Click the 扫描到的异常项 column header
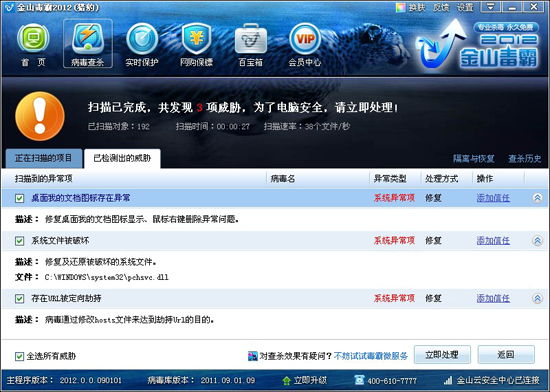 point(43,179)
